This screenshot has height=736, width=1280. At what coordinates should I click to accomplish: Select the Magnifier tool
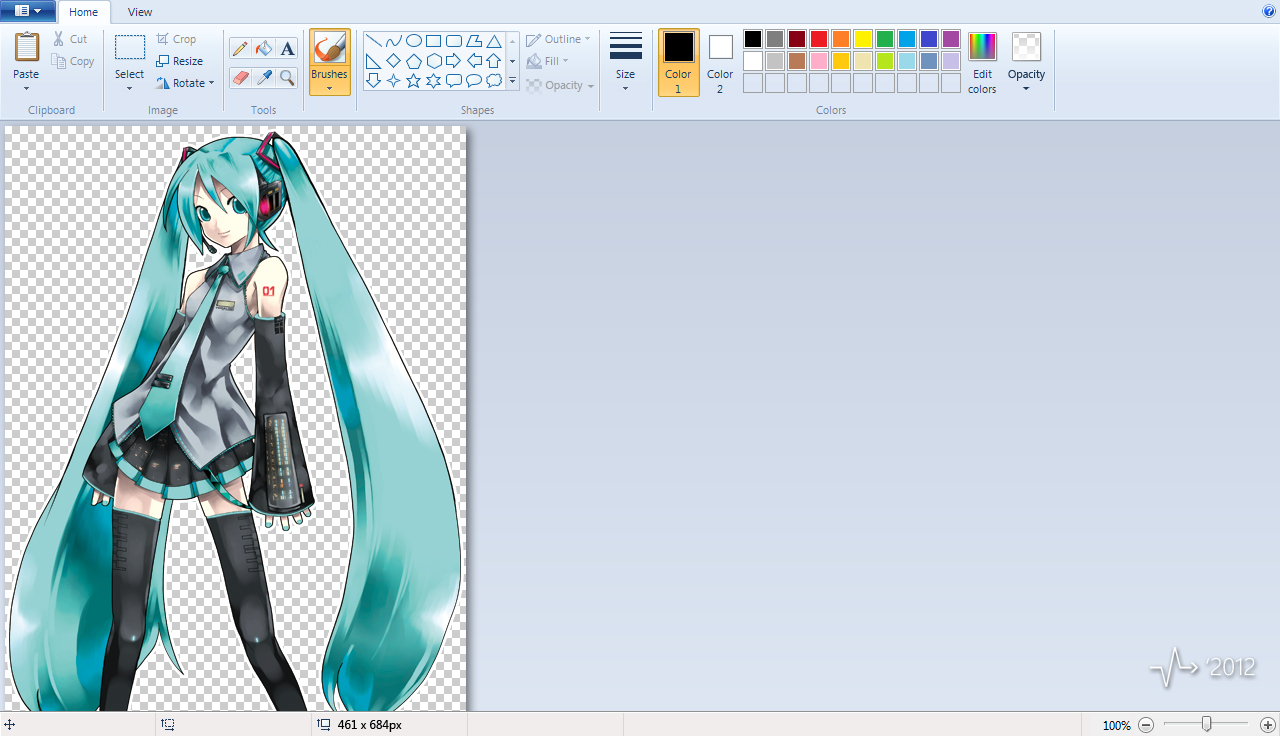coord(288,78)
